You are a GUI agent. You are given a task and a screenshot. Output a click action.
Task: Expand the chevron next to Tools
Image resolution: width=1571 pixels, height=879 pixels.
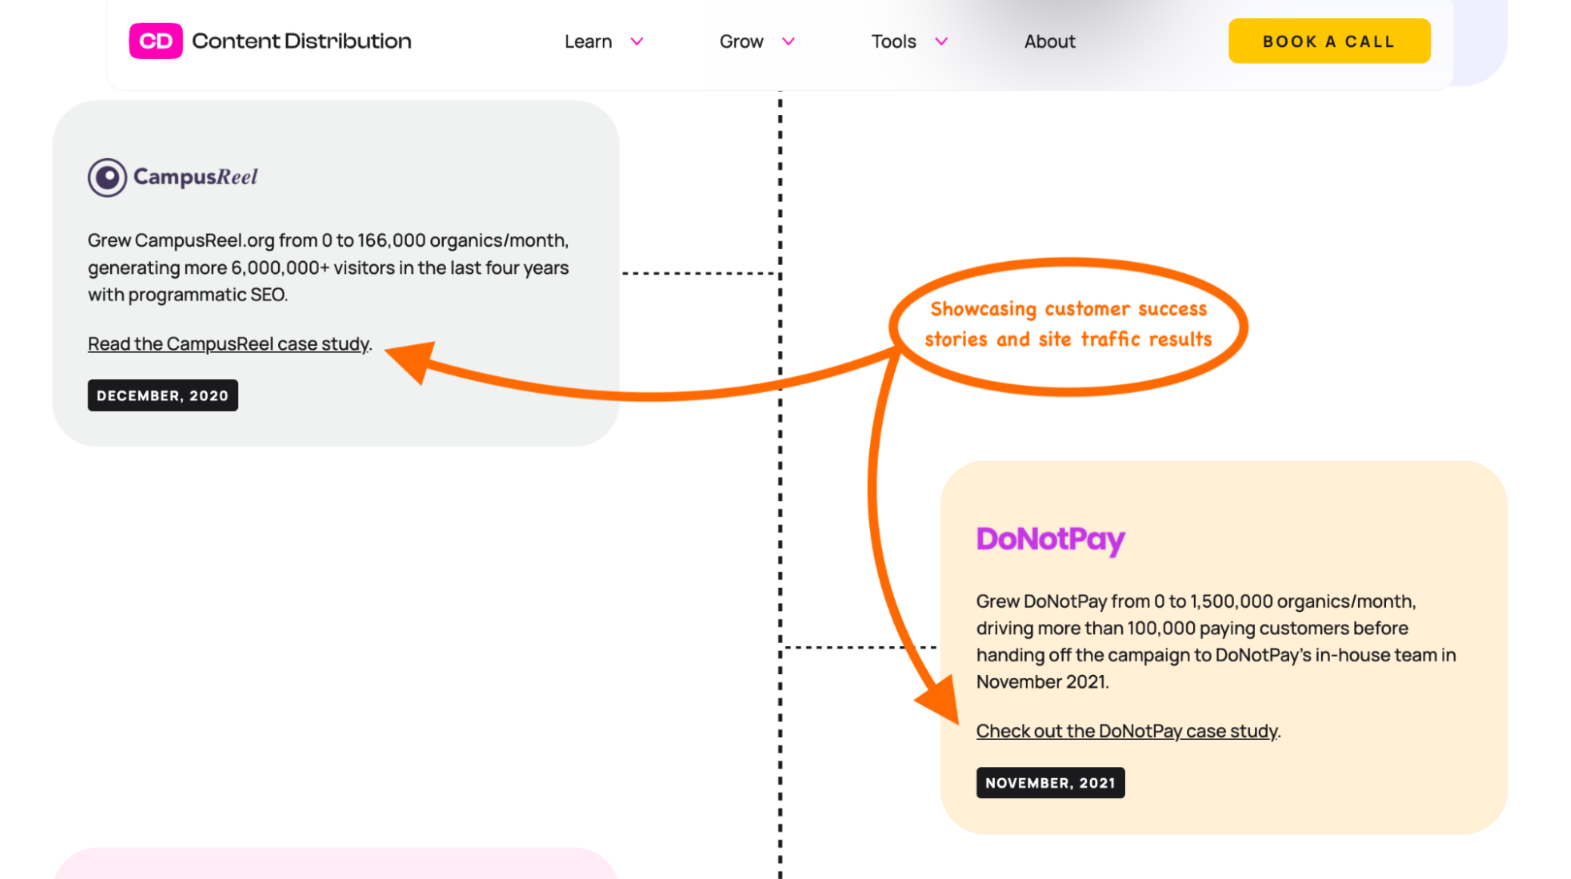coord(941,41)
